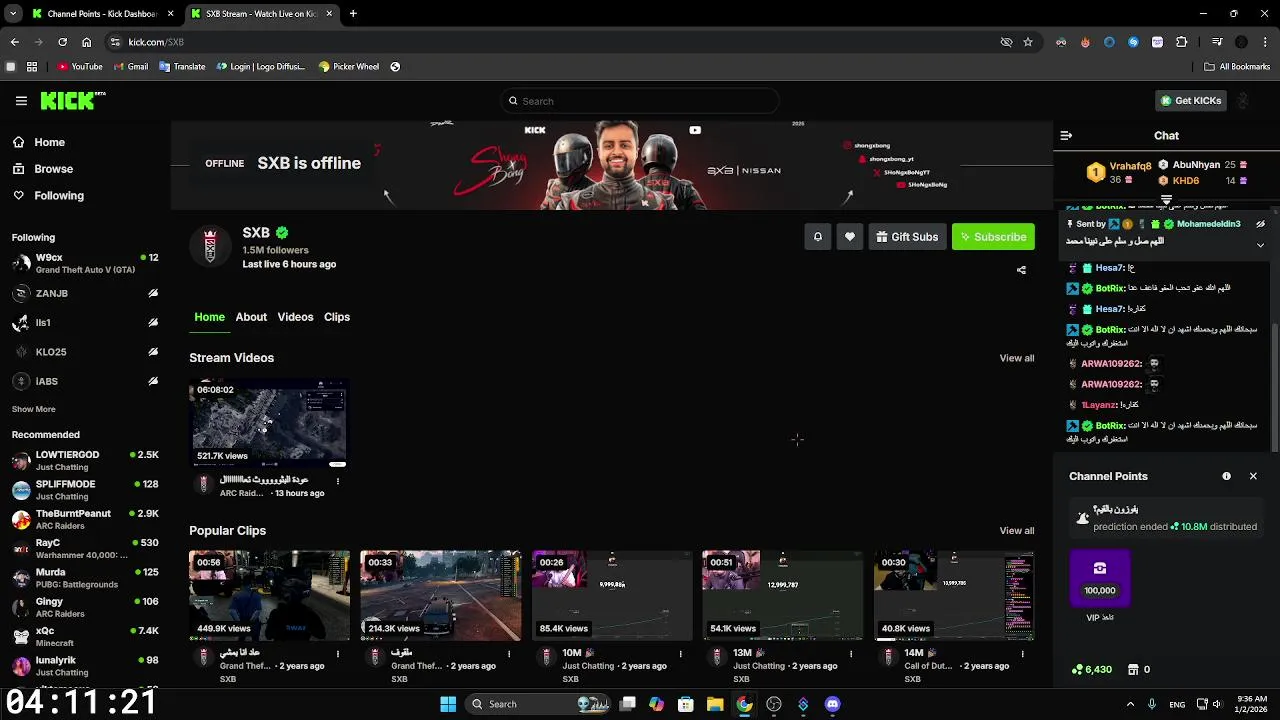Collapse the chat panel

(x=1066, y=136)
